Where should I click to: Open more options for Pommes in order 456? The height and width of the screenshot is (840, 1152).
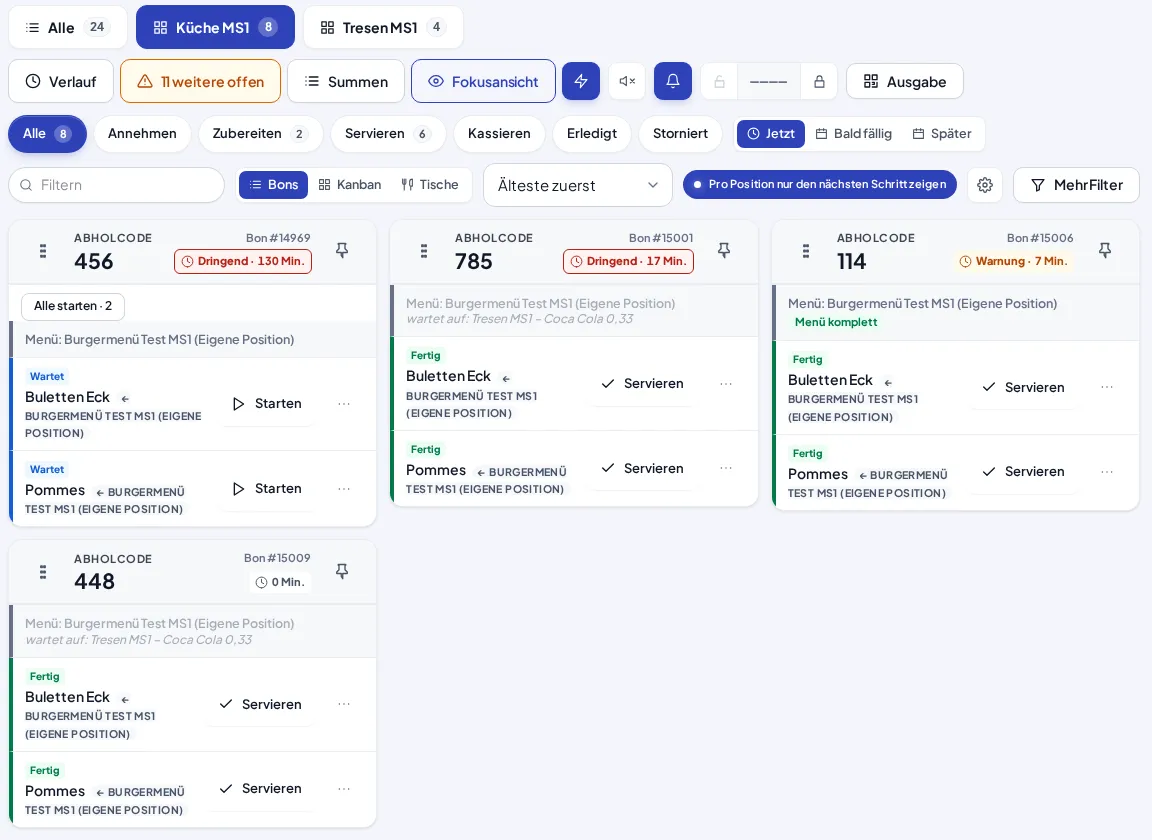(344, 489)
